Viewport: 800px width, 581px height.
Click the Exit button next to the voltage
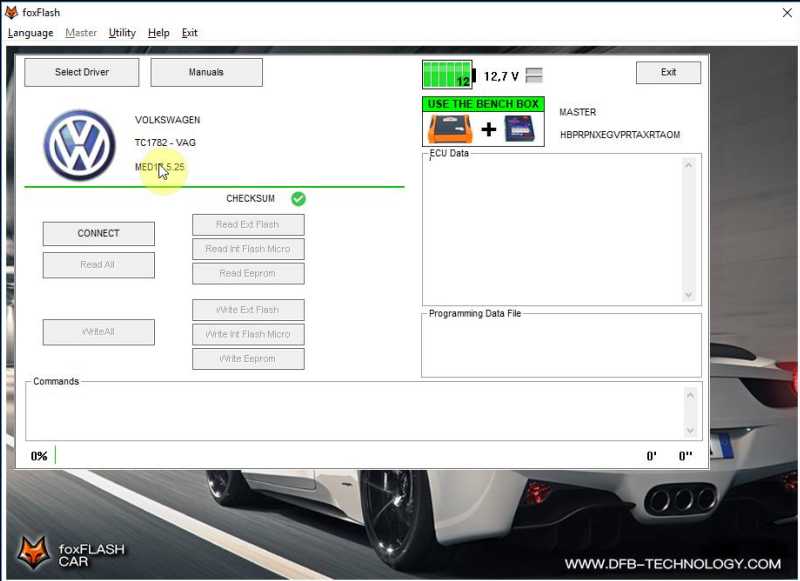pyautogui.click(x=668, y=72)
